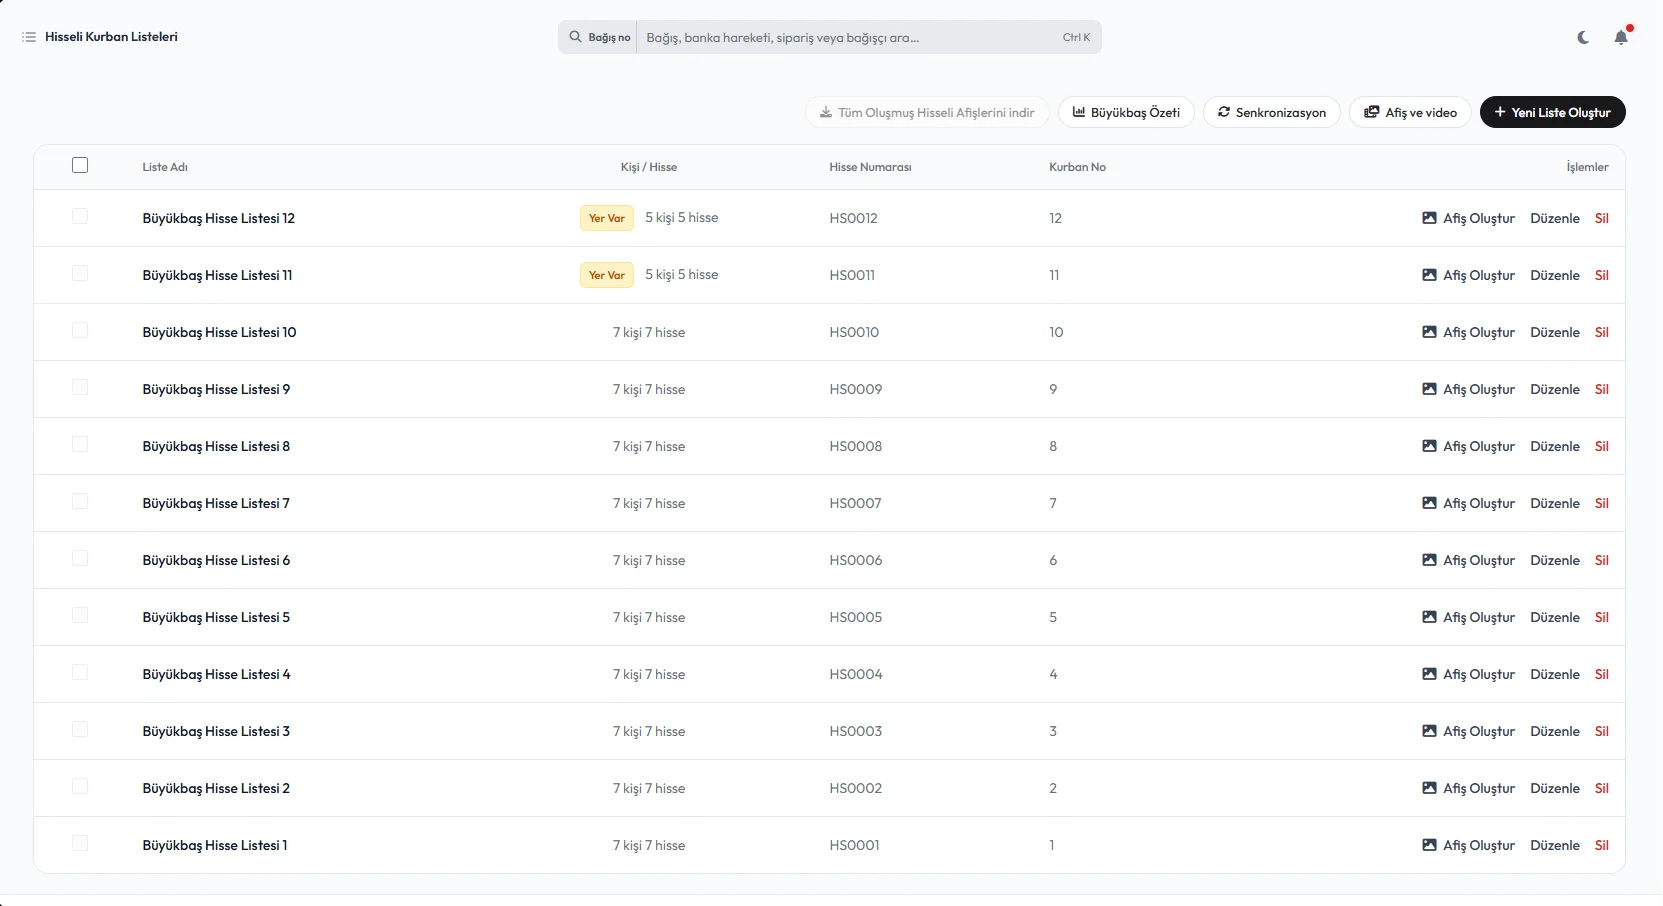The height and width of the screenshot is (906, 1663).
Task: Run 'Senkronizasyon' sync
Action: [1271, 112]
